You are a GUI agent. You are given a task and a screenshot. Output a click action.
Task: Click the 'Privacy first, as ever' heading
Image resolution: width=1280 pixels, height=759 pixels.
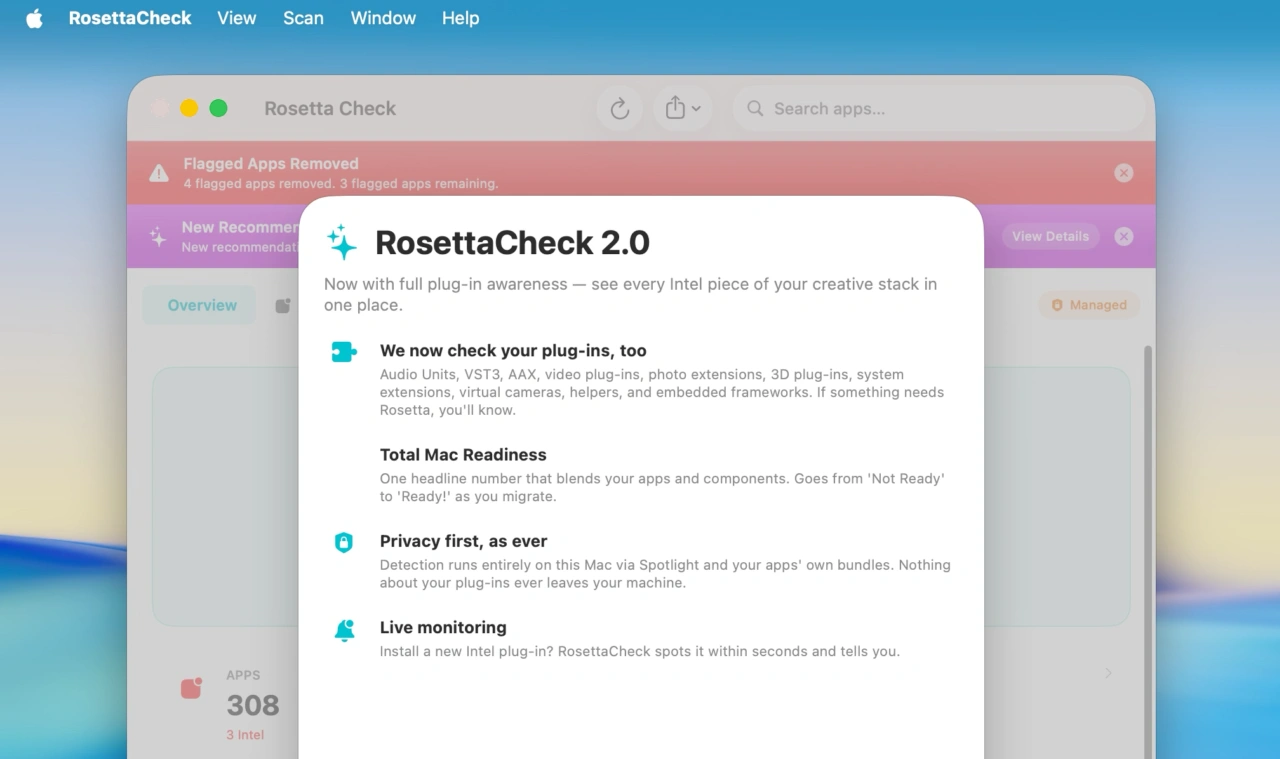coord(463,541)
